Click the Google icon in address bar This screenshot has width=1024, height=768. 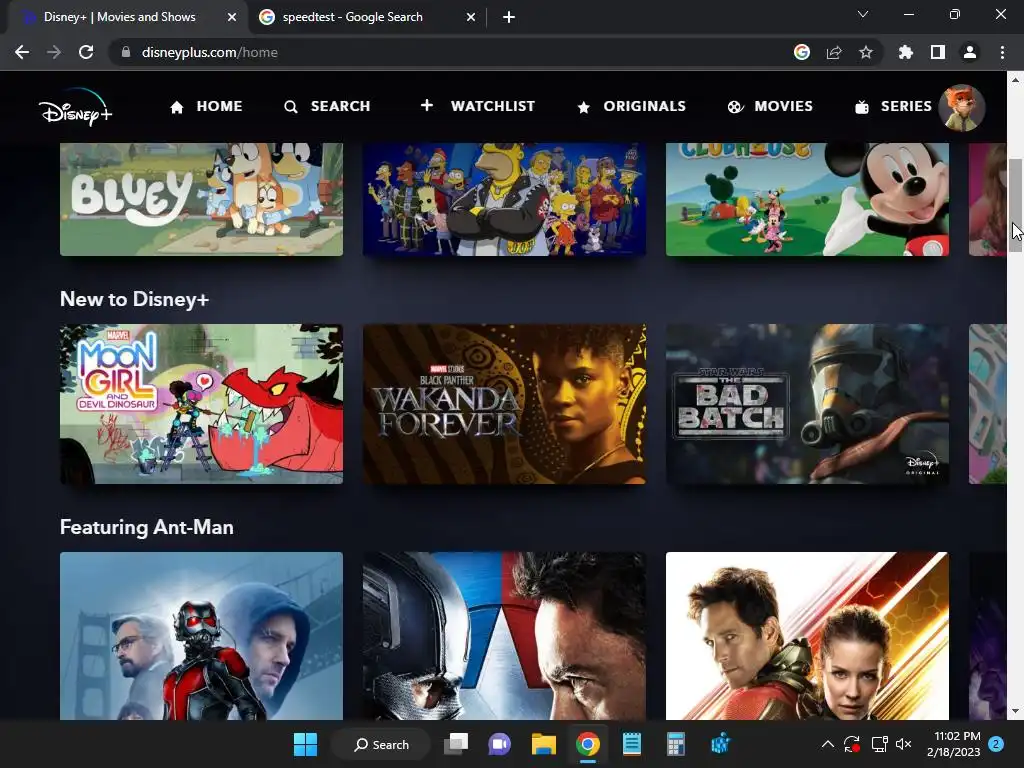coord(802,52)
